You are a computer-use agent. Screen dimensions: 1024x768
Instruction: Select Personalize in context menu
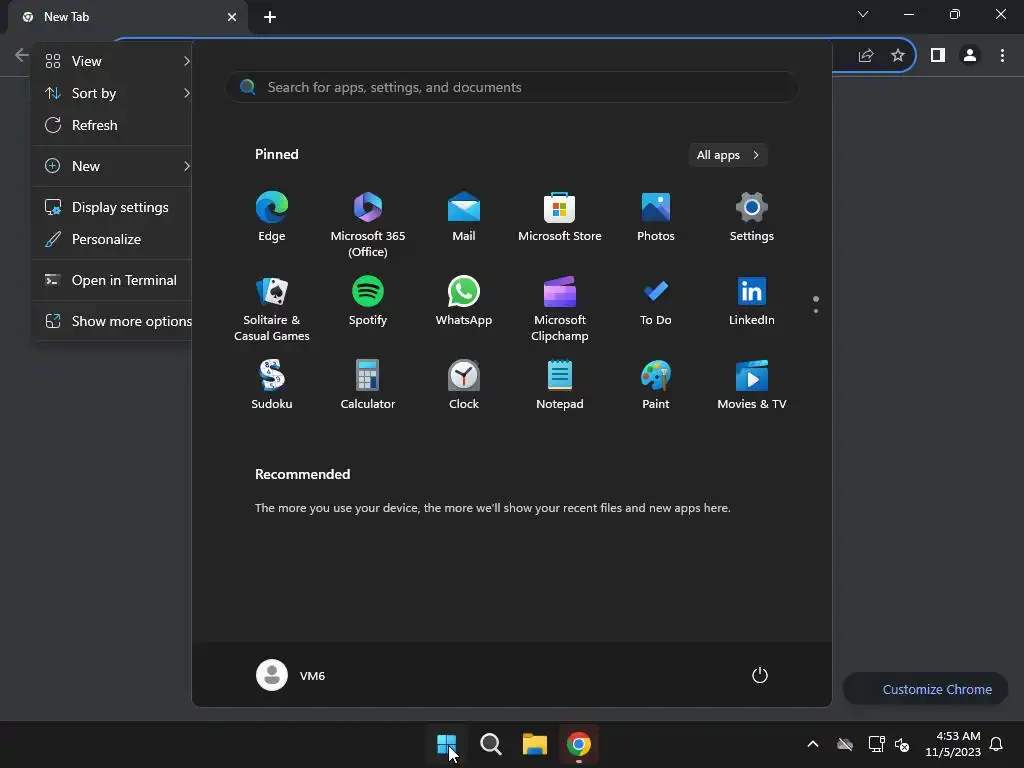tap(112, 239)
